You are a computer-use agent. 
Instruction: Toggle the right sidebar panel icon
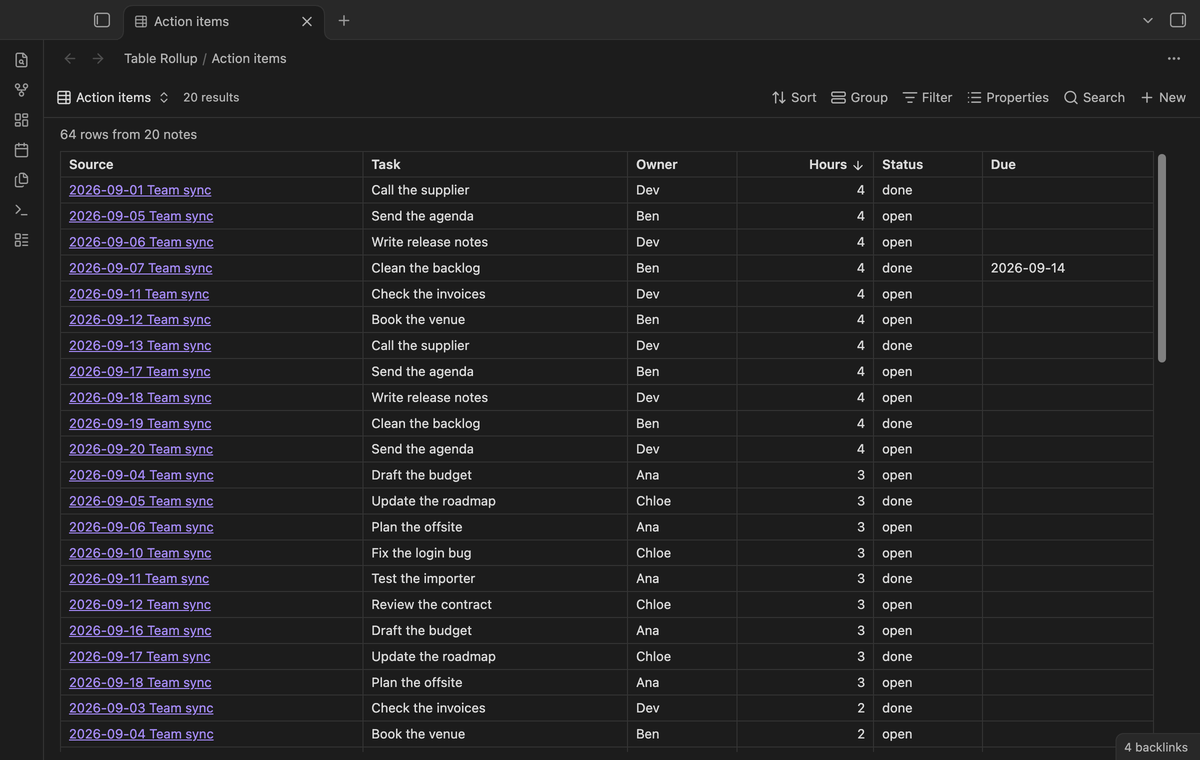pyautogui.click(x=1177, y=20)
